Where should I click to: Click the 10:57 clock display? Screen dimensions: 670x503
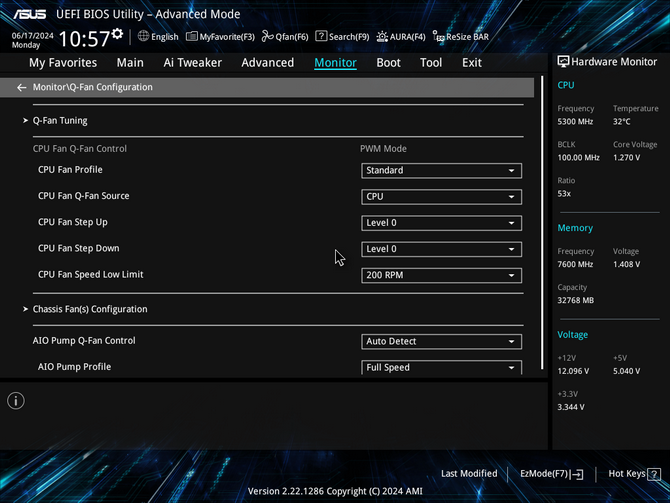point(84,39)
